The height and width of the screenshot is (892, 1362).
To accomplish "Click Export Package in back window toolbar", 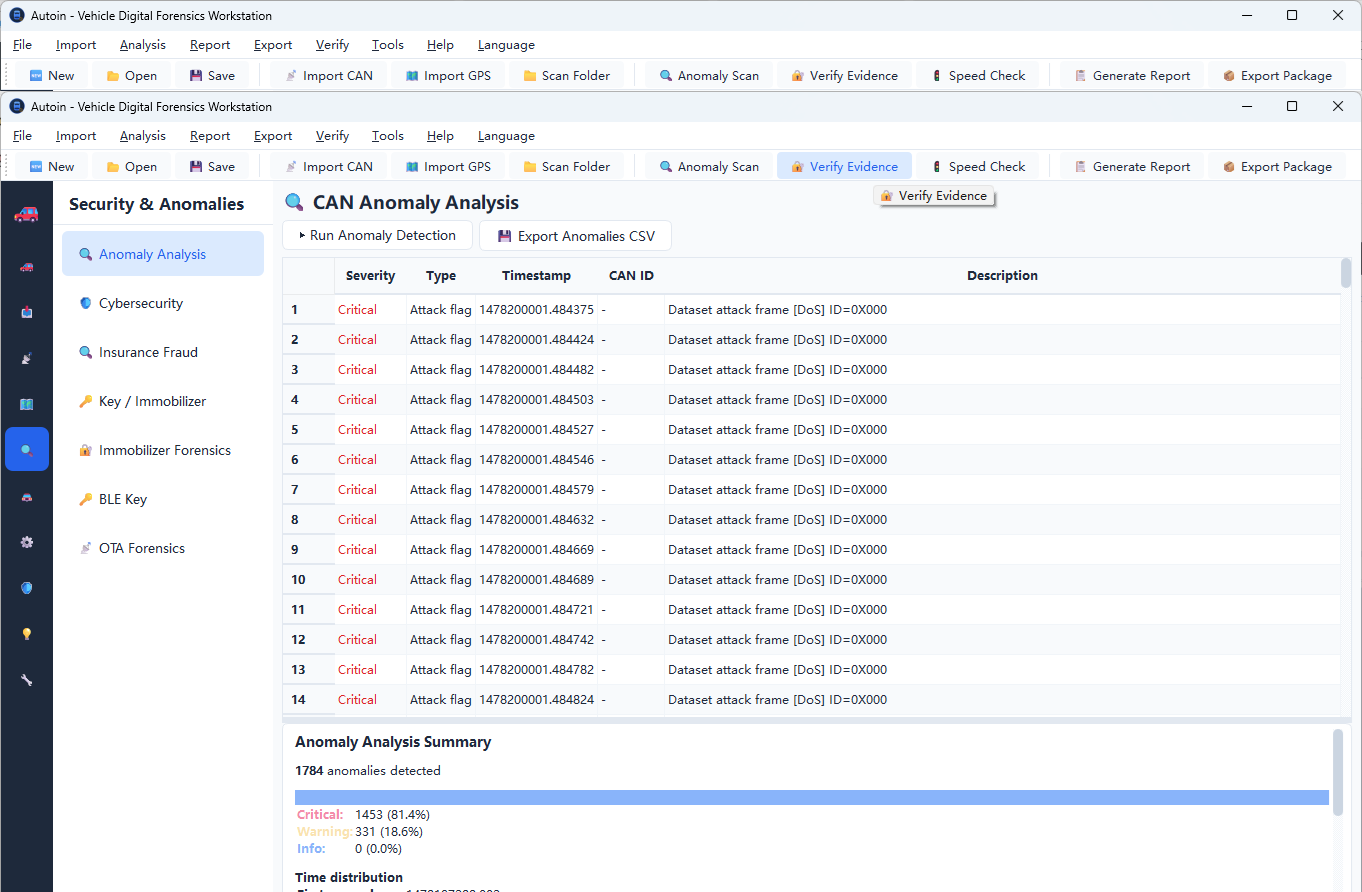I will coord(1277,75).
